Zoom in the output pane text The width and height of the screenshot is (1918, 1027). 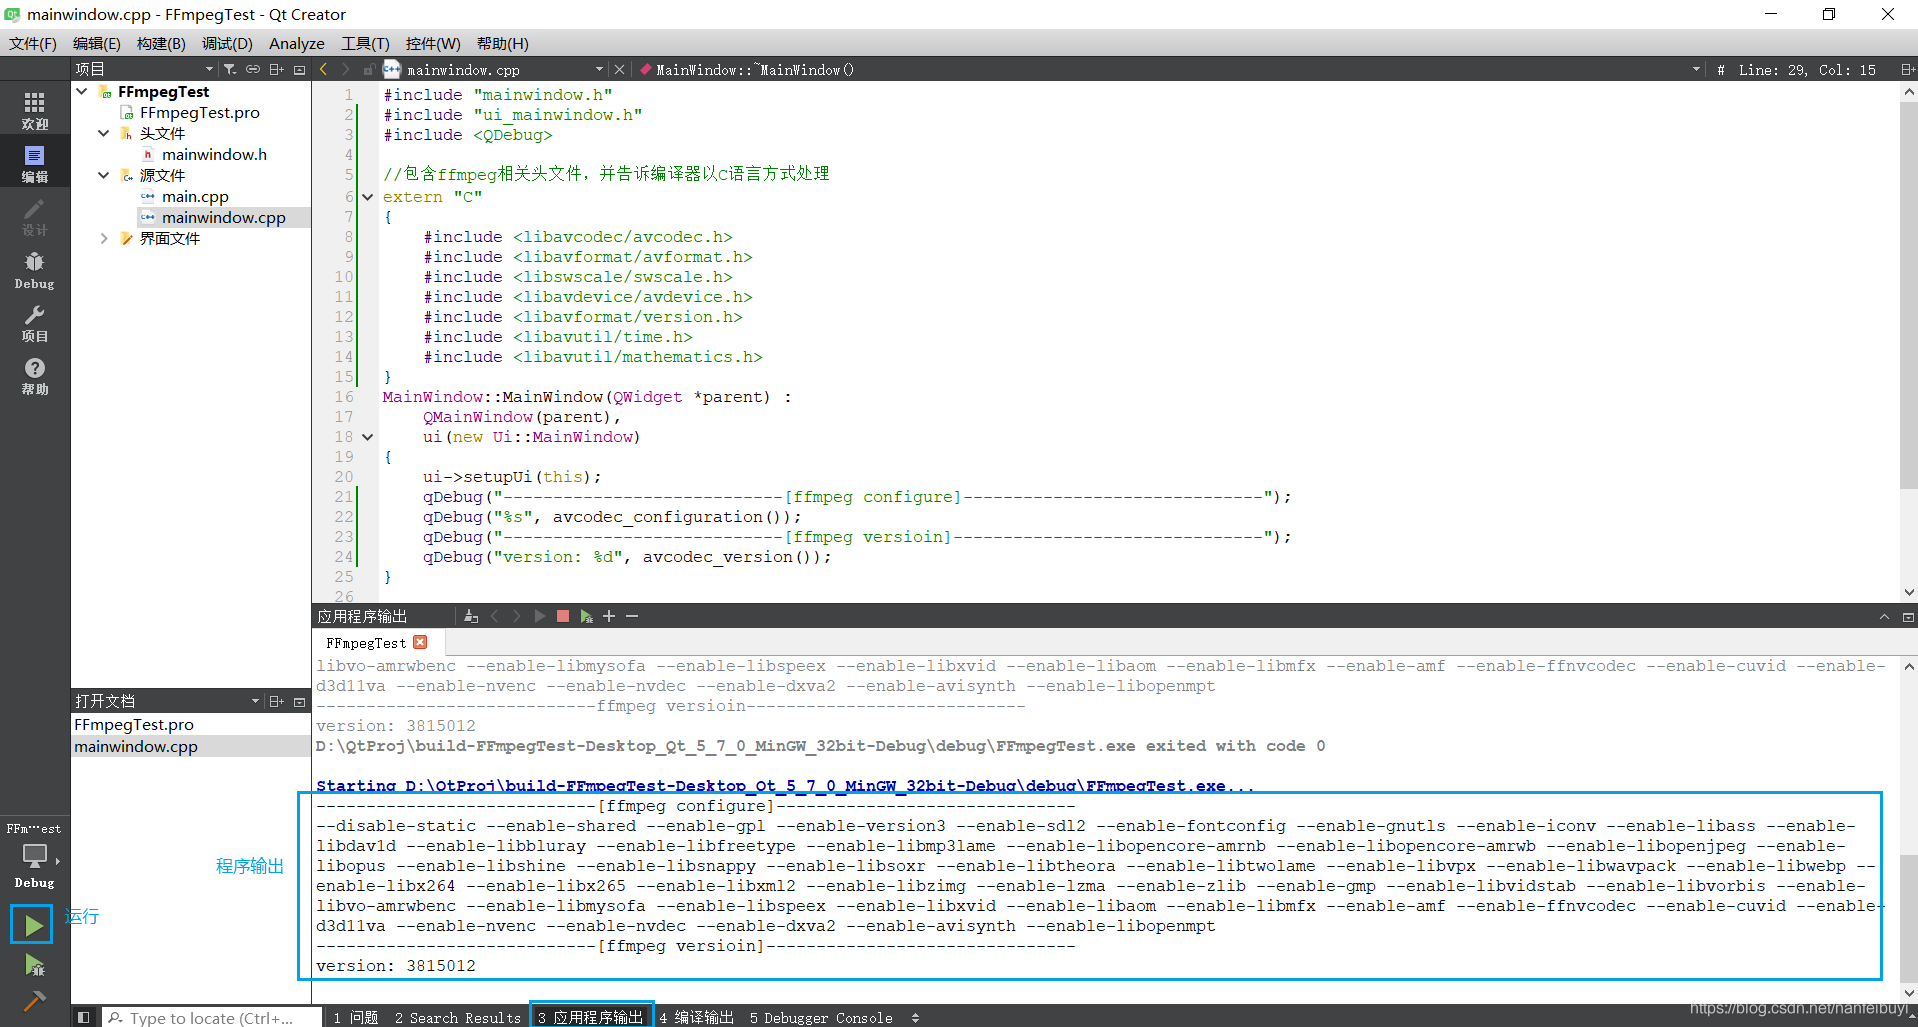tap(609, 616)
